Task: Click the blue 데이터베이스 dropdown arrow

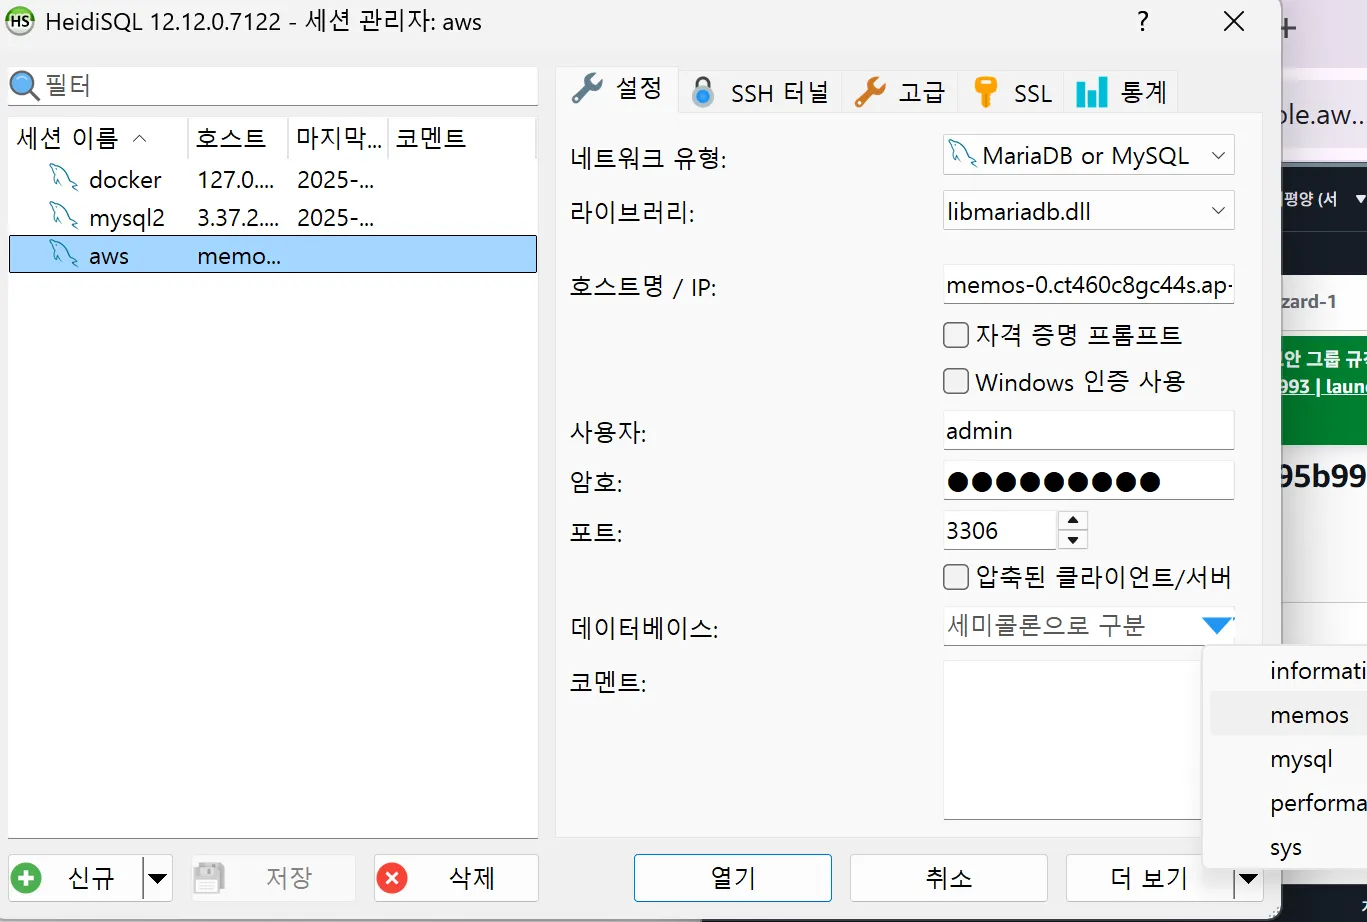Action: pyautogui.click(x=1217, y=626)
